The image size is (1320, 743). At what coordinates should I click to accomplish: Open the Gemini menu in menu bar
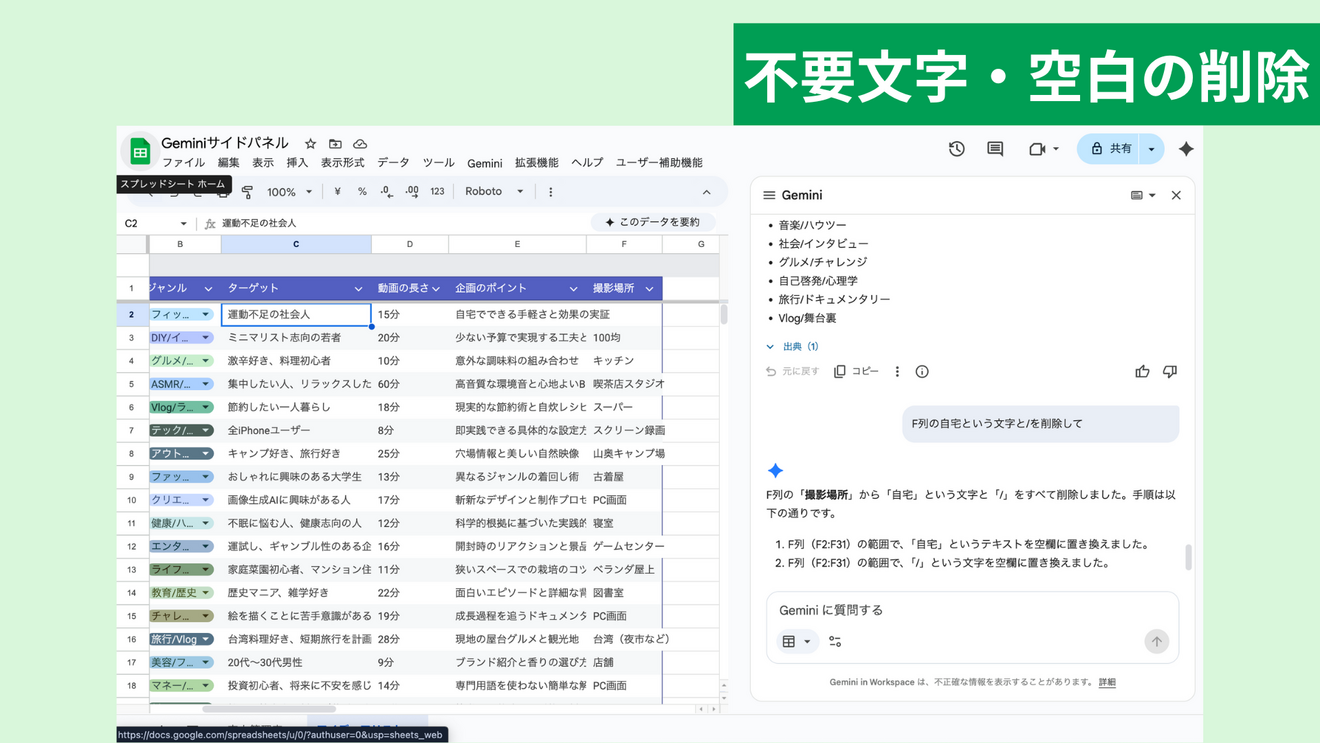[x=484, y=163]
